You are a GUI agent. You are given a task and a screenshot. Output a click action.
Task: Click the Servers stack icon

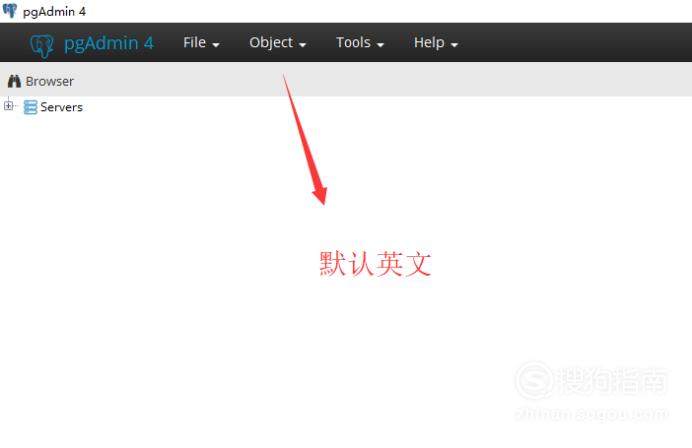[30, 107]
